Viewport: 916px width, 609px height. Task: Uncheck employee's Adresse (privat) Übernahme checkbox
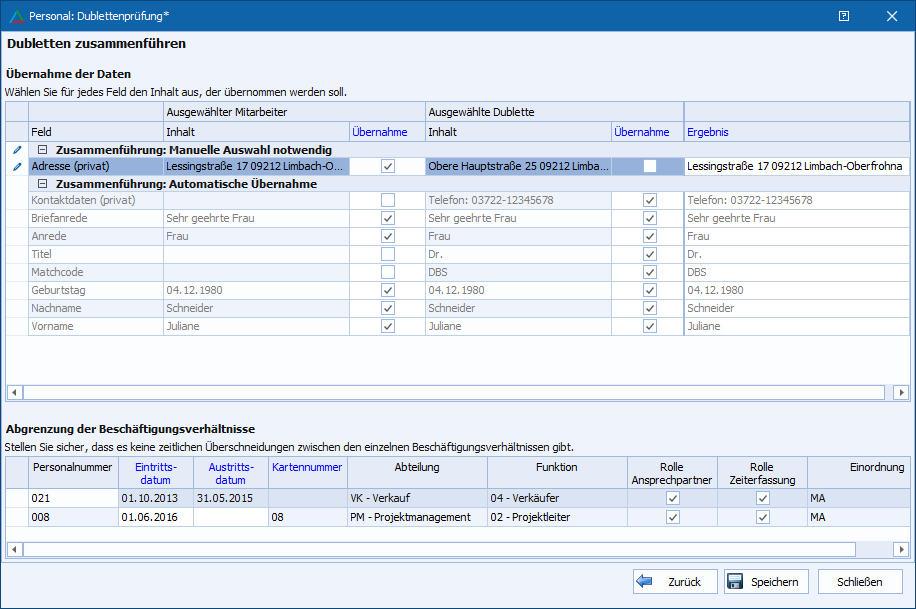388,166
